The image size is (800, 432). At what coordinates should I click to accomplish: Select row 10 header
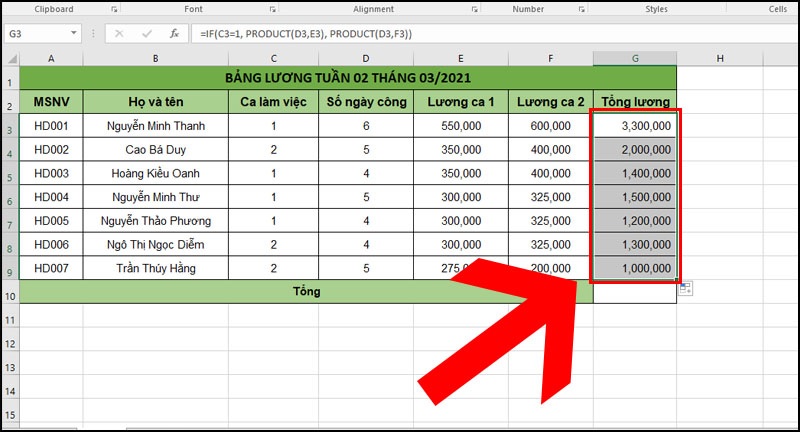click(x=9, y=292)
